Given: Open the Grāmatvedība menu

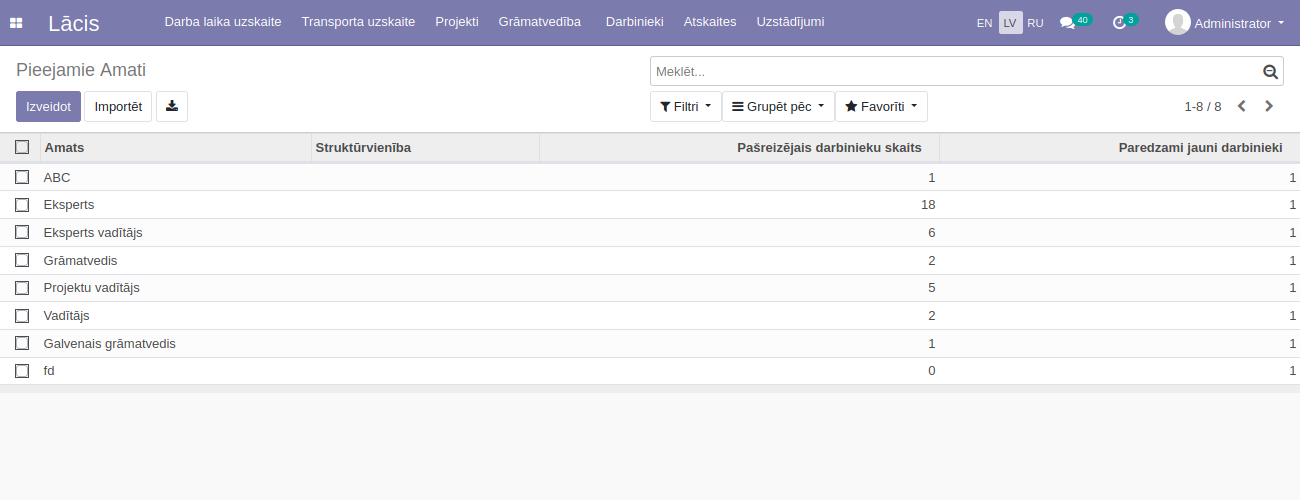Looking at the screenshot, I should 539,22.
